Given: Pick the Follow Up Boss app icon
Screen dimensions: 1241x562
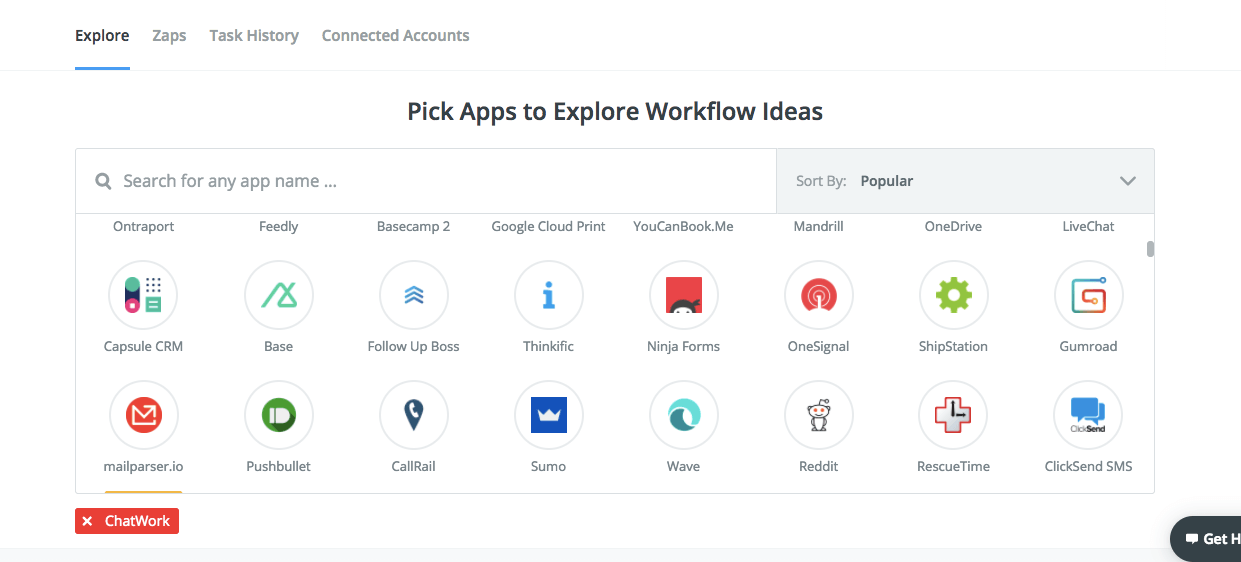Looking at the screenshot, I should click(x=414, y=295).
